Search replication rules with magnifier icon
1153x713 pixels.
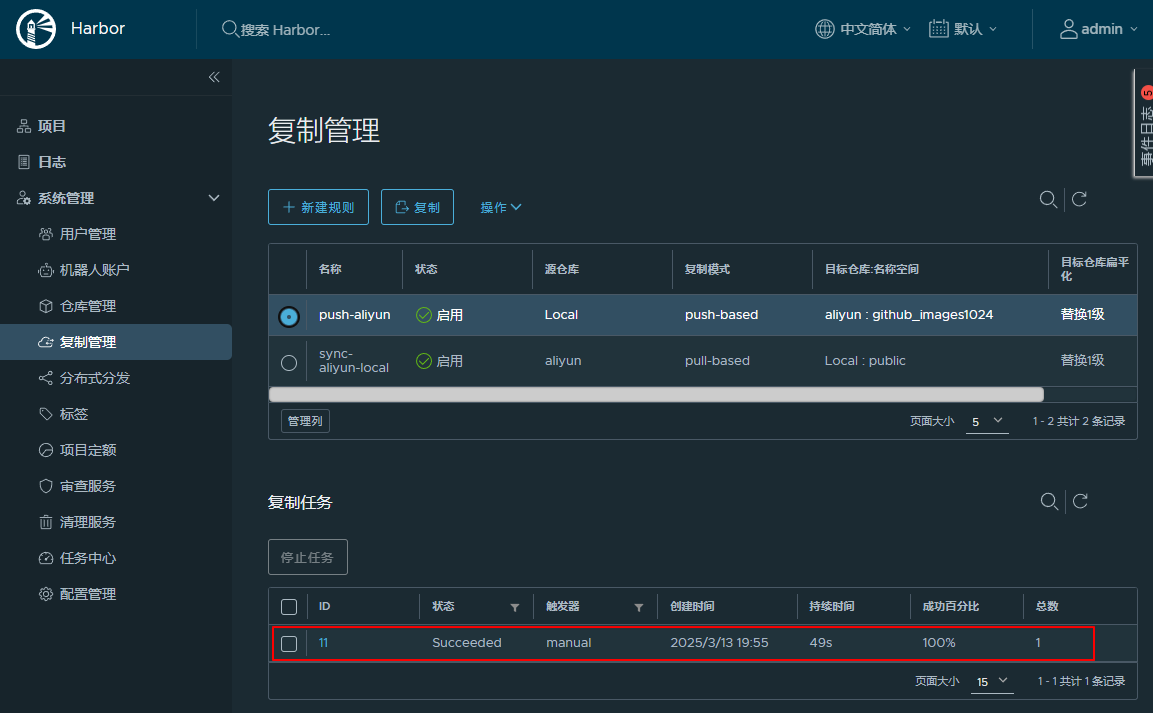click(x=1048, y=199)
